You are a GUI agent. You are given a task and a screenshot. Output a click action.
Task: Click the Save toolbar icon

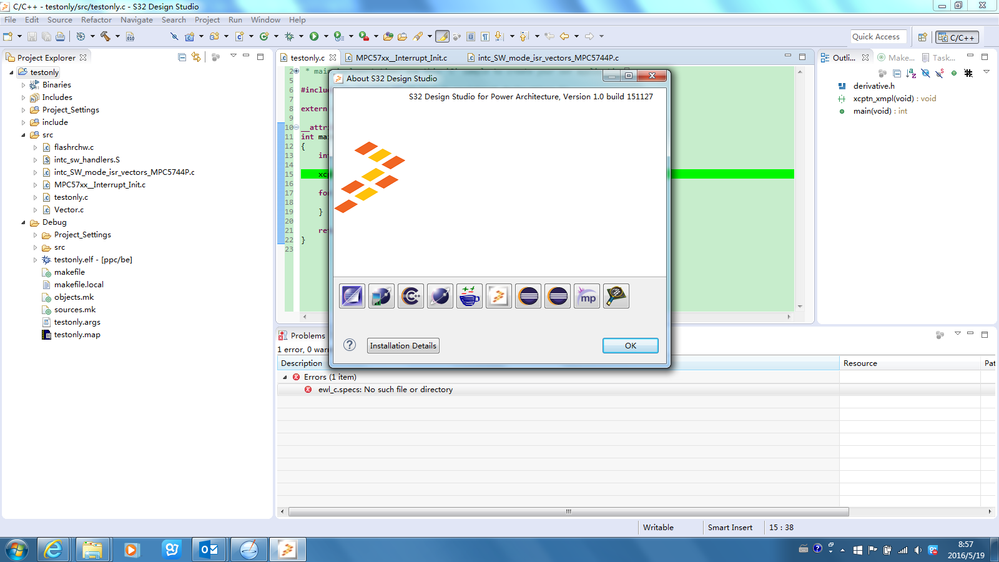31,36
